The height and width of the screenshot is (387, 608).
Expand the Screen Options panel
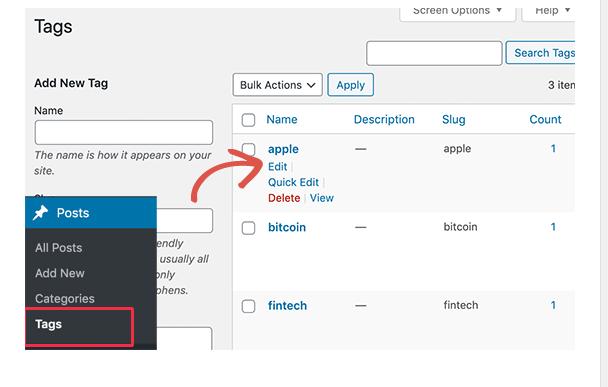click(458, 11)
